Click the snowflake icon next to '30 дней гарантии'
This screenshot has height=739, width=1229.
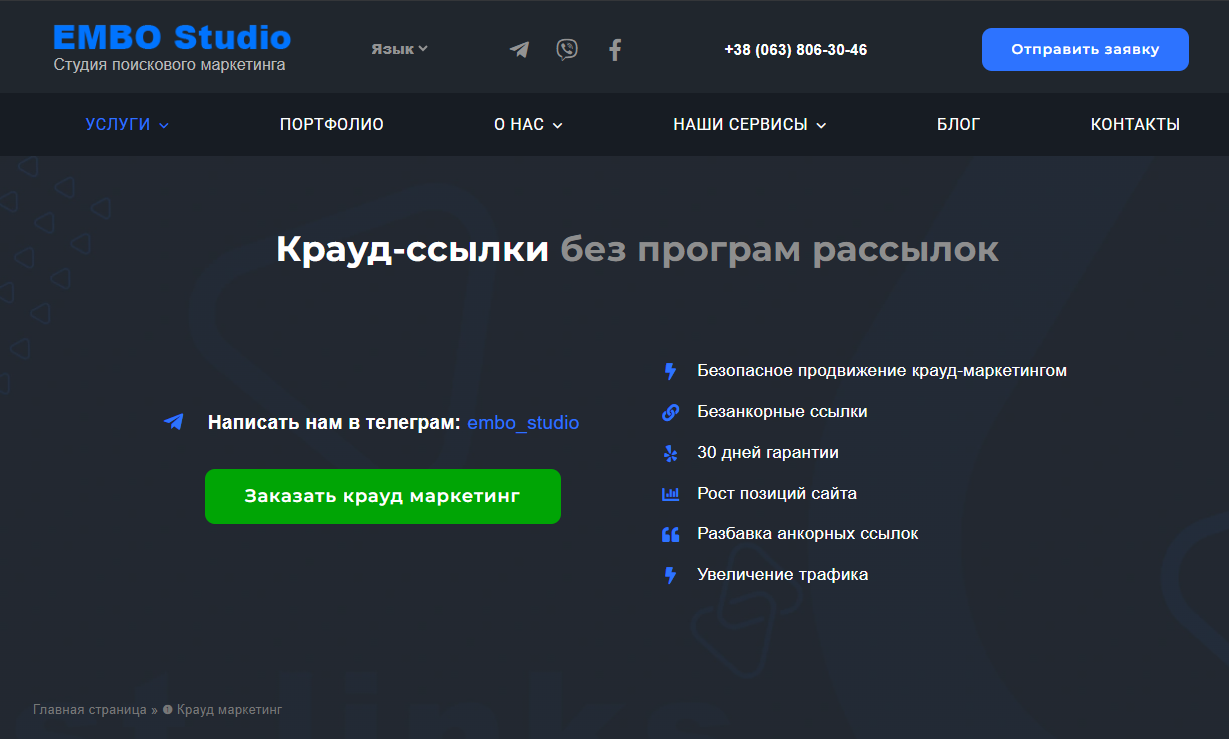pyautogui.click(x=669, y=452)
